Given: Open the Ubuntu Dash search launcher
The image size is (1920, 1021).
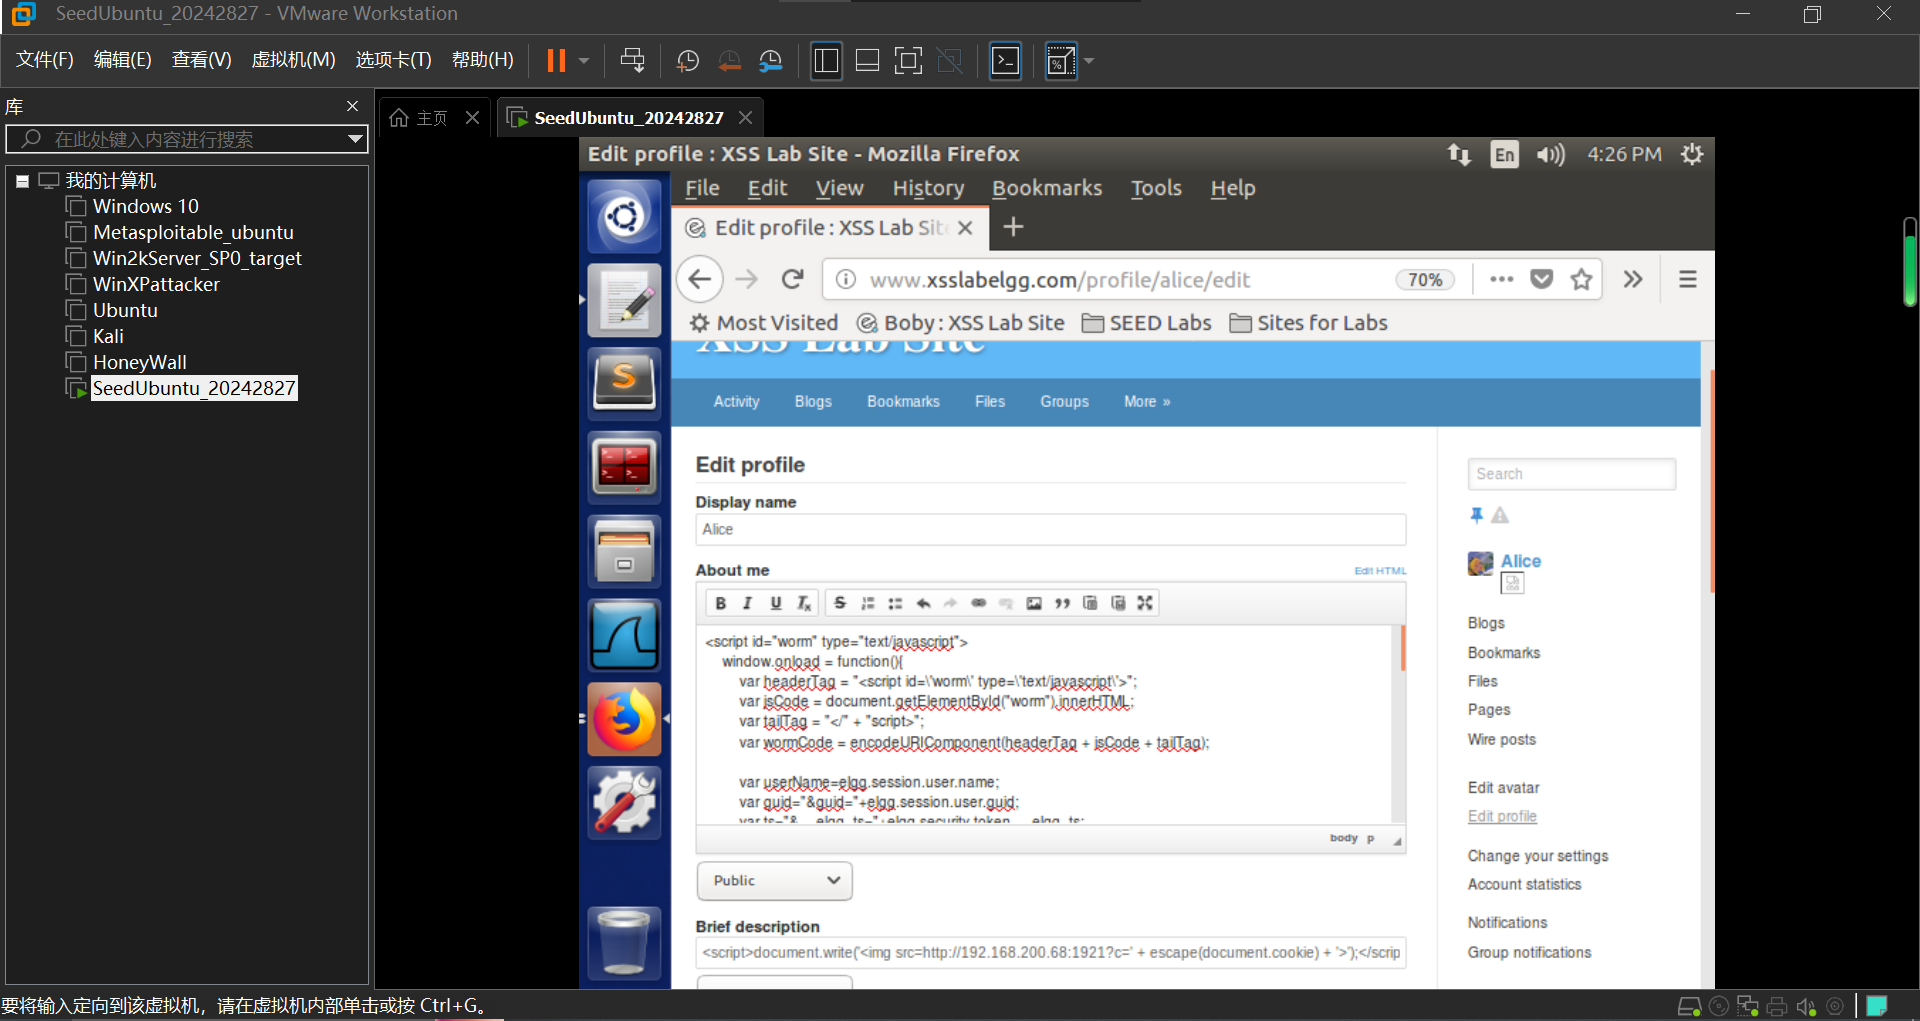Looking at the screenshot, I should click(x=624, y=216).
